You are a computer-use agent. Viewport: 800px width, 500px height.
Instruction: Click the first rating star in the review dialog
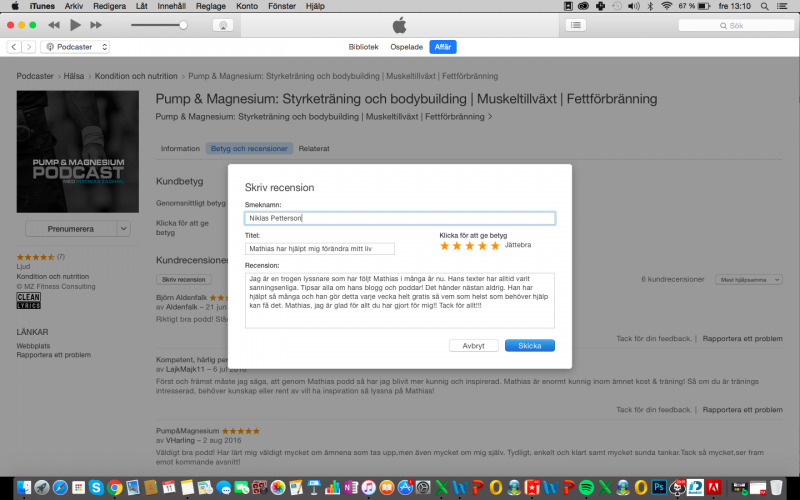(x=444, y=246)
